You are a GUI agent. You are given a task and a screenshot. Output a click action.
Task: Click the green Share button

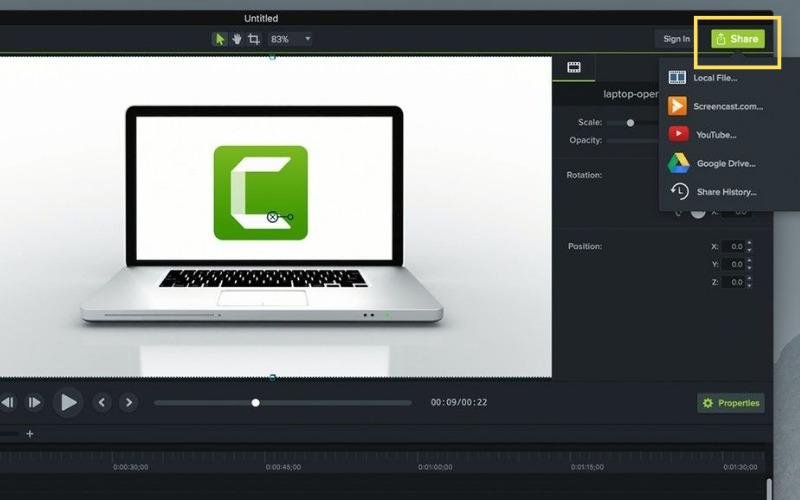coord(738,39)
